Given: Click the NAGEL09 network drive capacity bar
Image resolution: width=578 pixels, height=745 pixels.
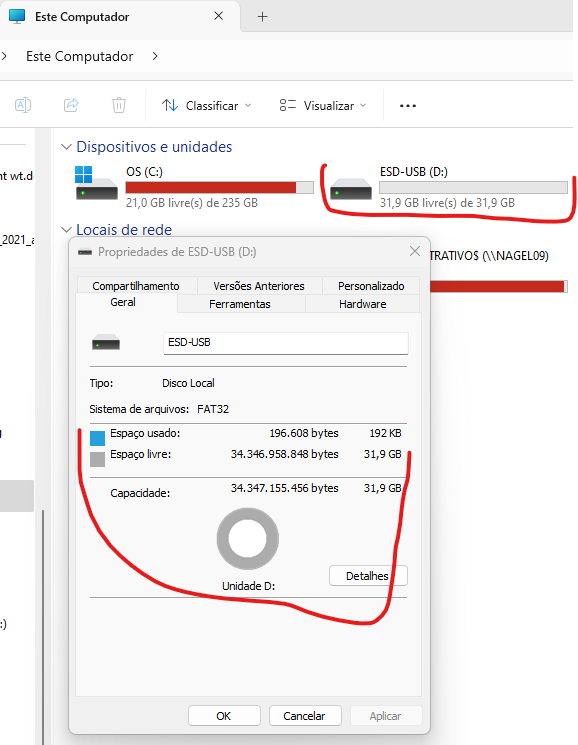Looking at the screenshot, I should [x=499, y=287].
